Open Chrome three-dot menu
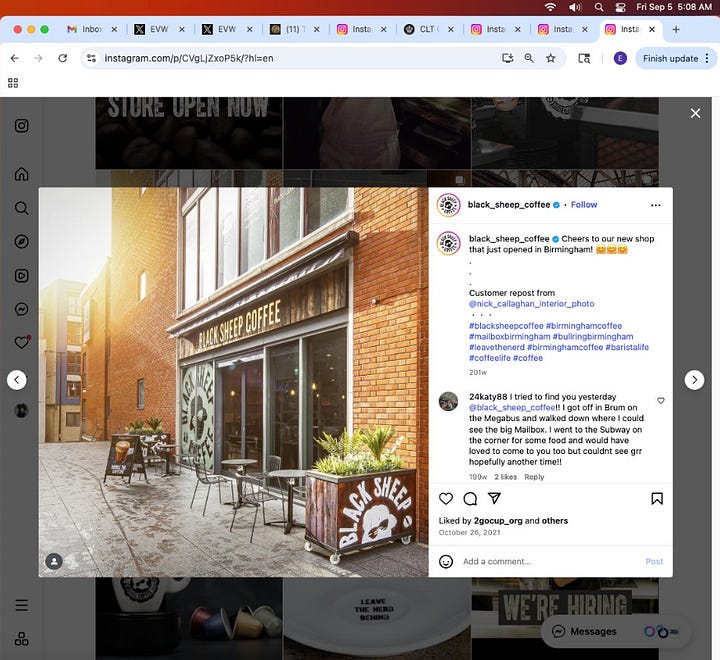Image resolution: width=720 pixels, height=660 pixels. click(707, 58)
